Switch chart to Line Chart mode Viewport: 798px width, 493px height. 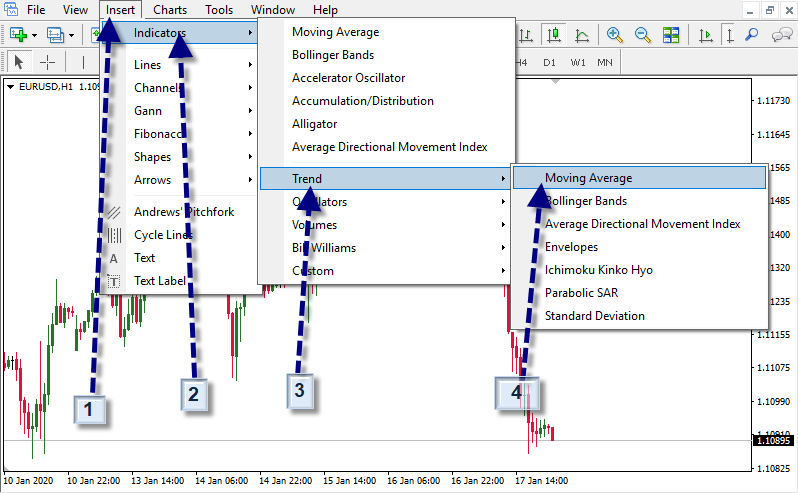[x=582, y=35]
